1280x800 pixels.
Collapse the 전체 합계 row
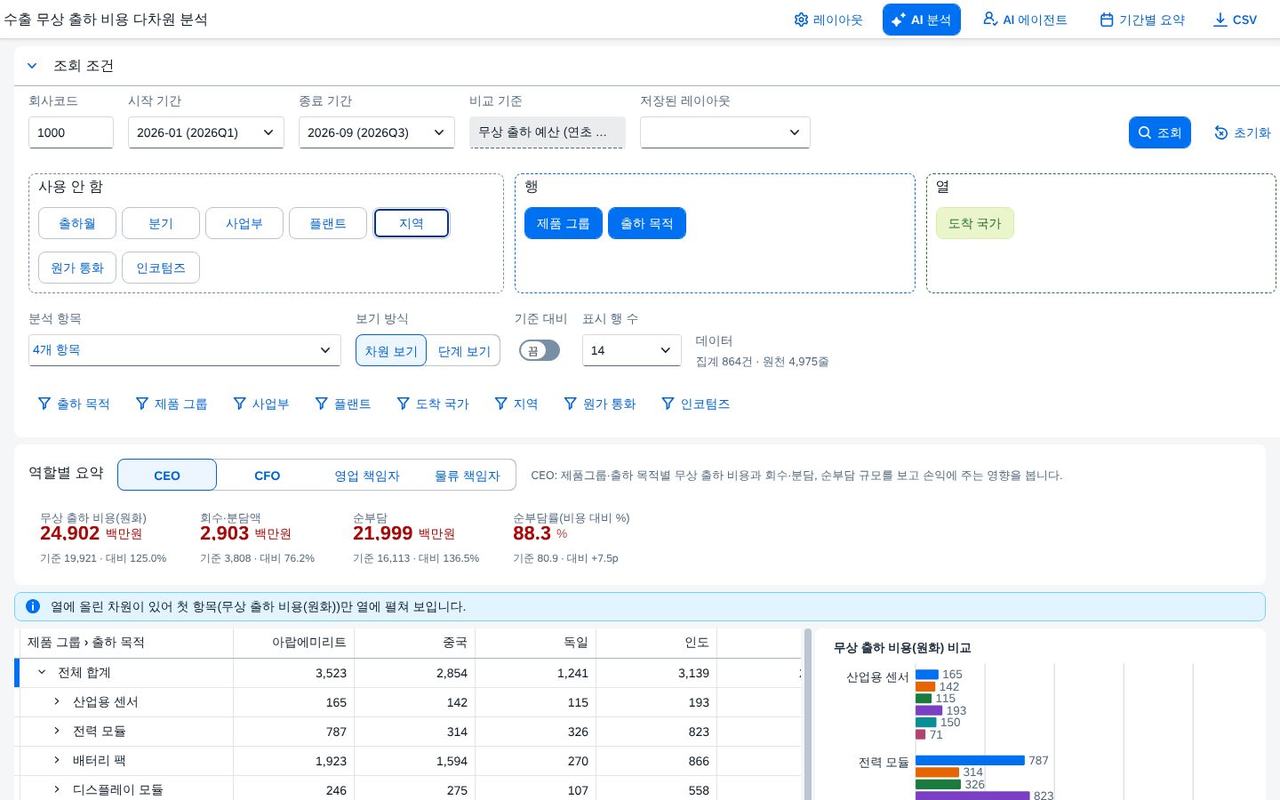(x=42, y=673)
